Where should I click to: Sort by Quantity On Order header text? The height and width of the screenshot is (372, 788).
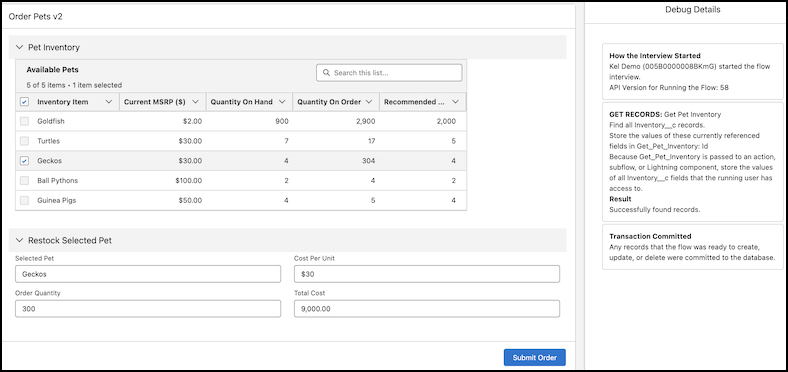[329, 102]
